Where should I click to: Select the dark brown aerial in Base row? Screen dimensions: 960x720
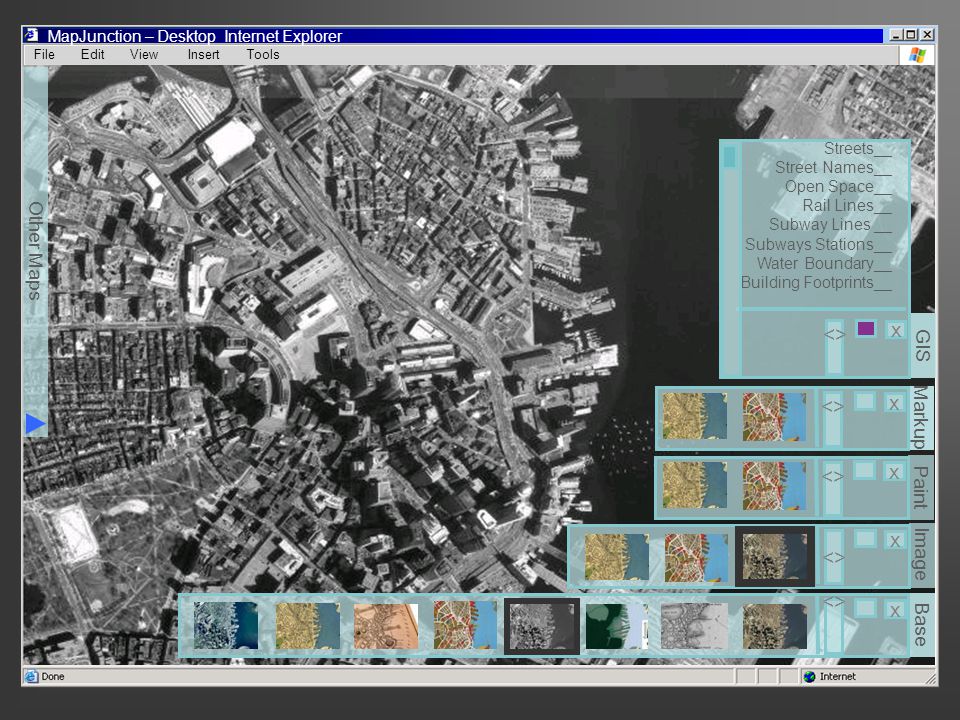pyautogui.click(x=774, y=626)
